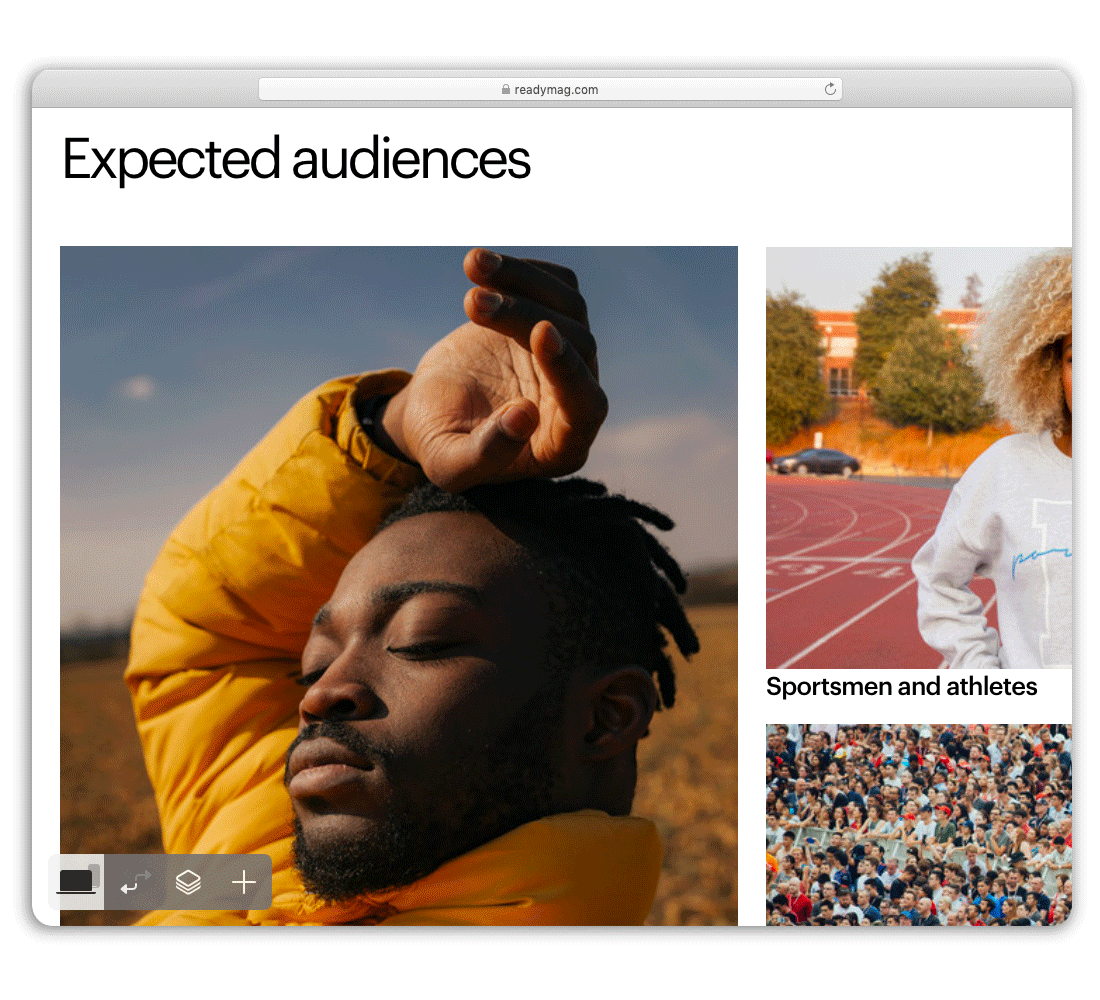Click the address bar showing readymag.com

[x=550, y=89]
